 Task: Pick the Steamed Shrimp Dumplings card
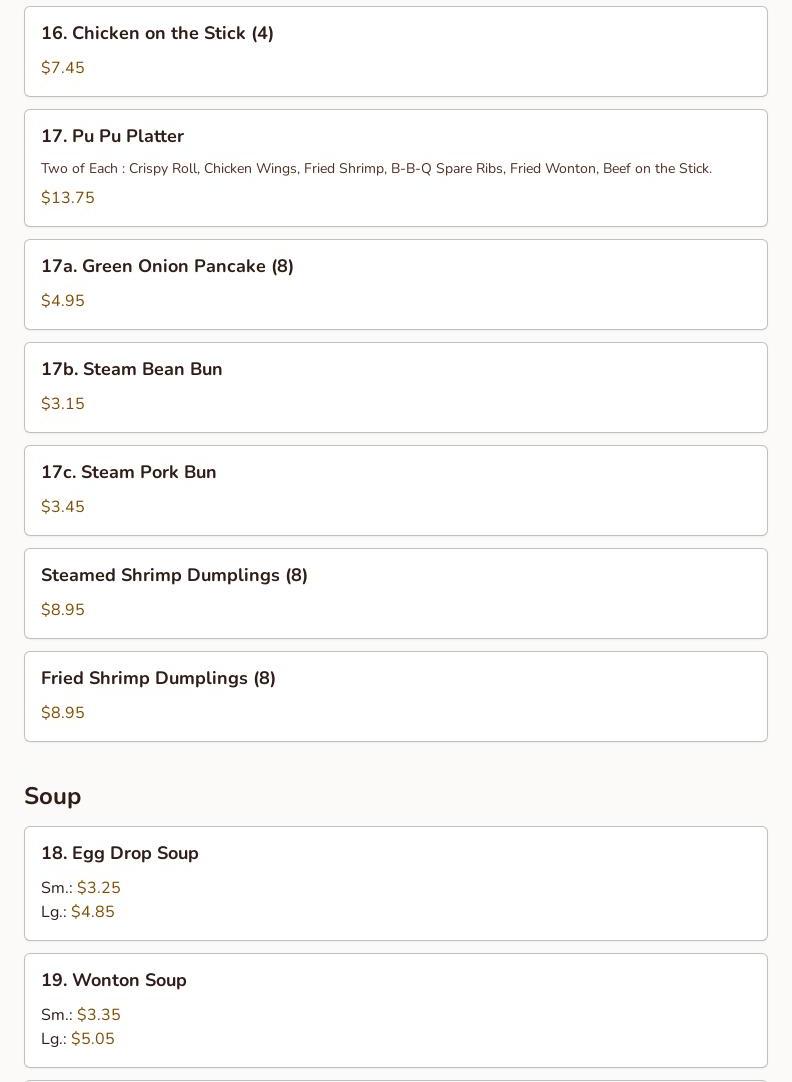coord(396,593)
